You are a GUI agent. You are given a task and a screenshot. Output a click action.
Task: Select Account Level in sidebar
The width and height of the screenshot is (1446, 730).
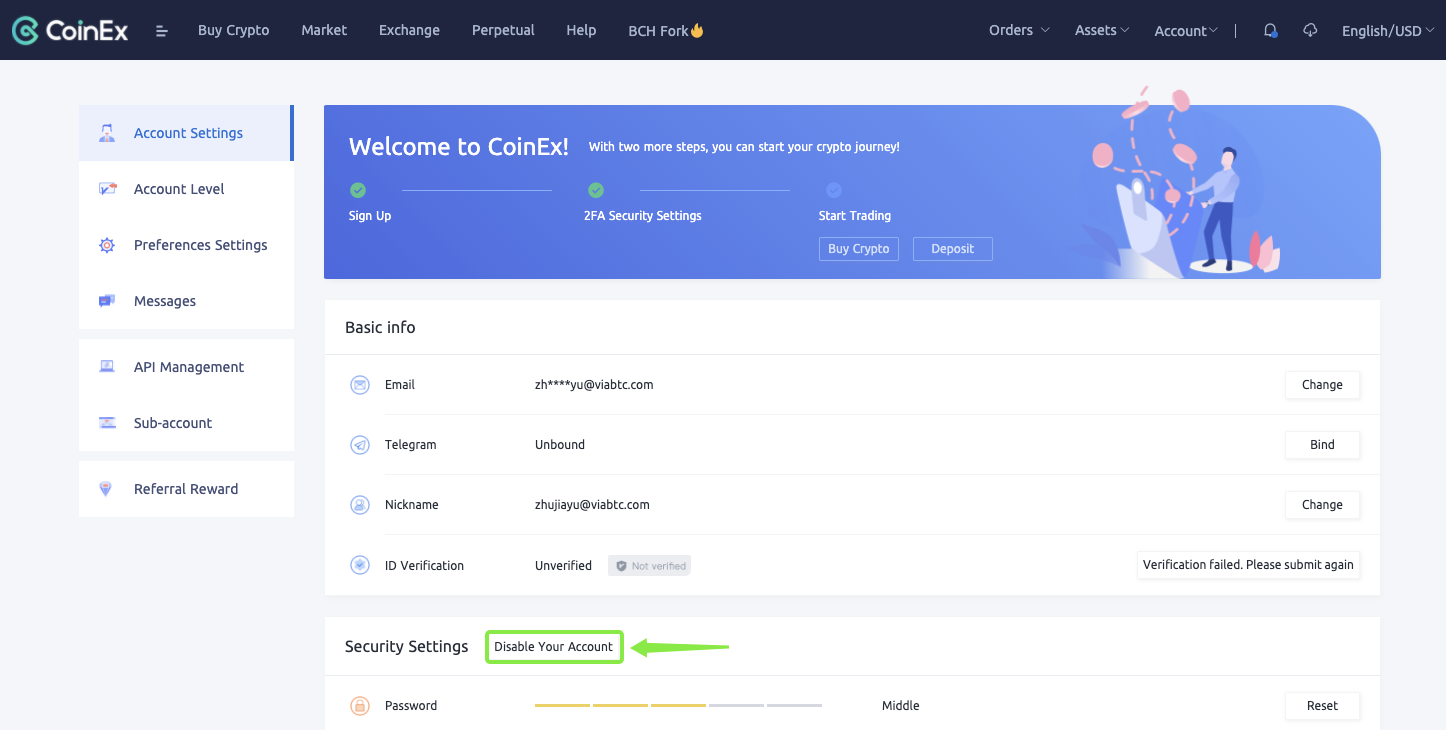tap(179, 189)
